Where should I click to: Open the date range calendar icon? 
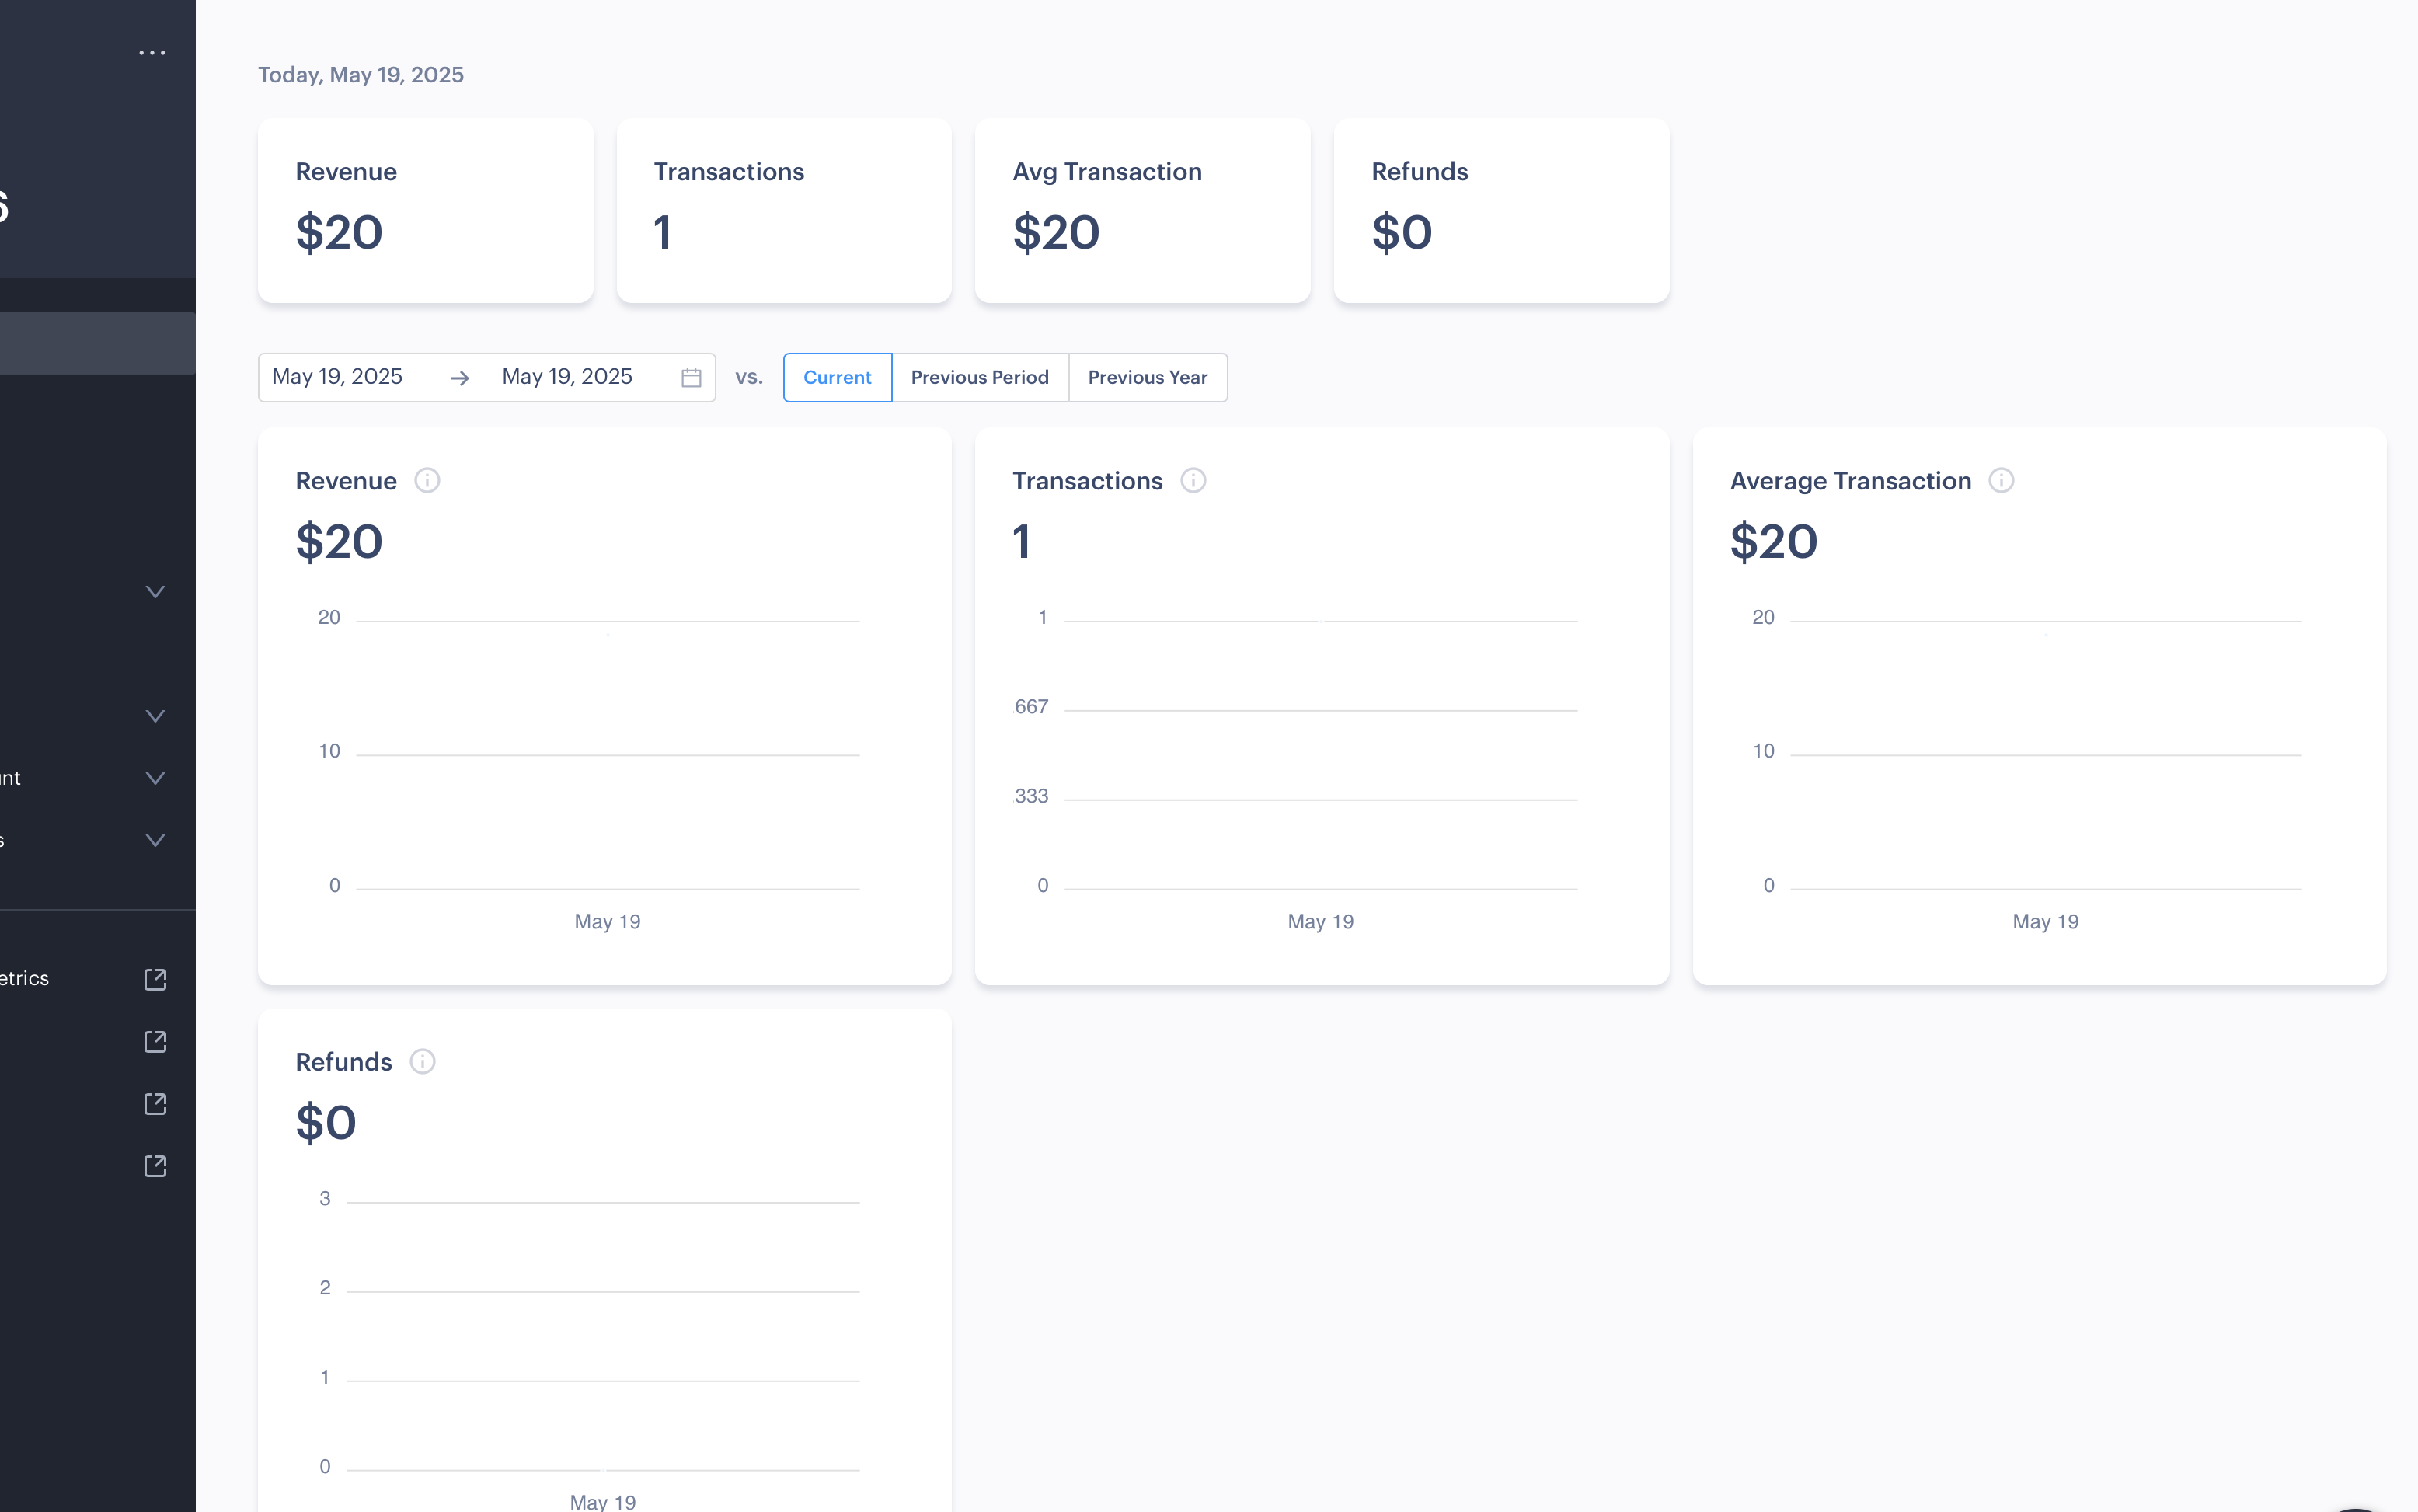pyautogui.click(x=691, y=377)
